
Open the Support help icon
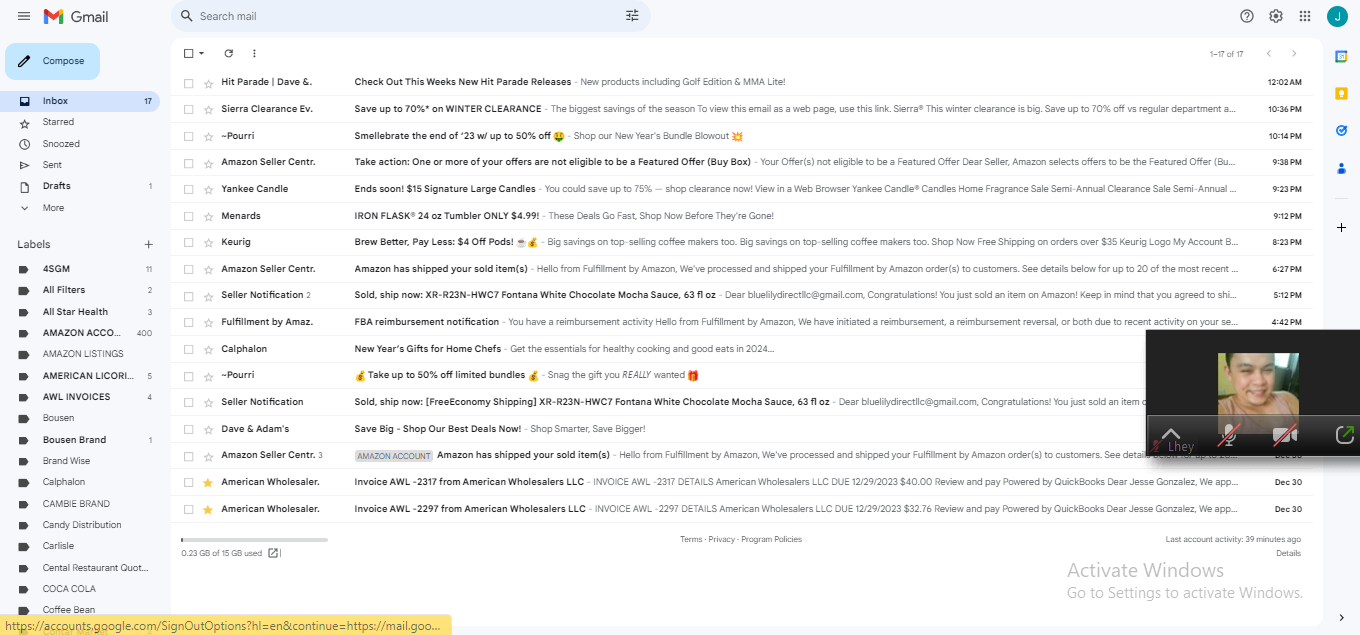click(1247, 16)
